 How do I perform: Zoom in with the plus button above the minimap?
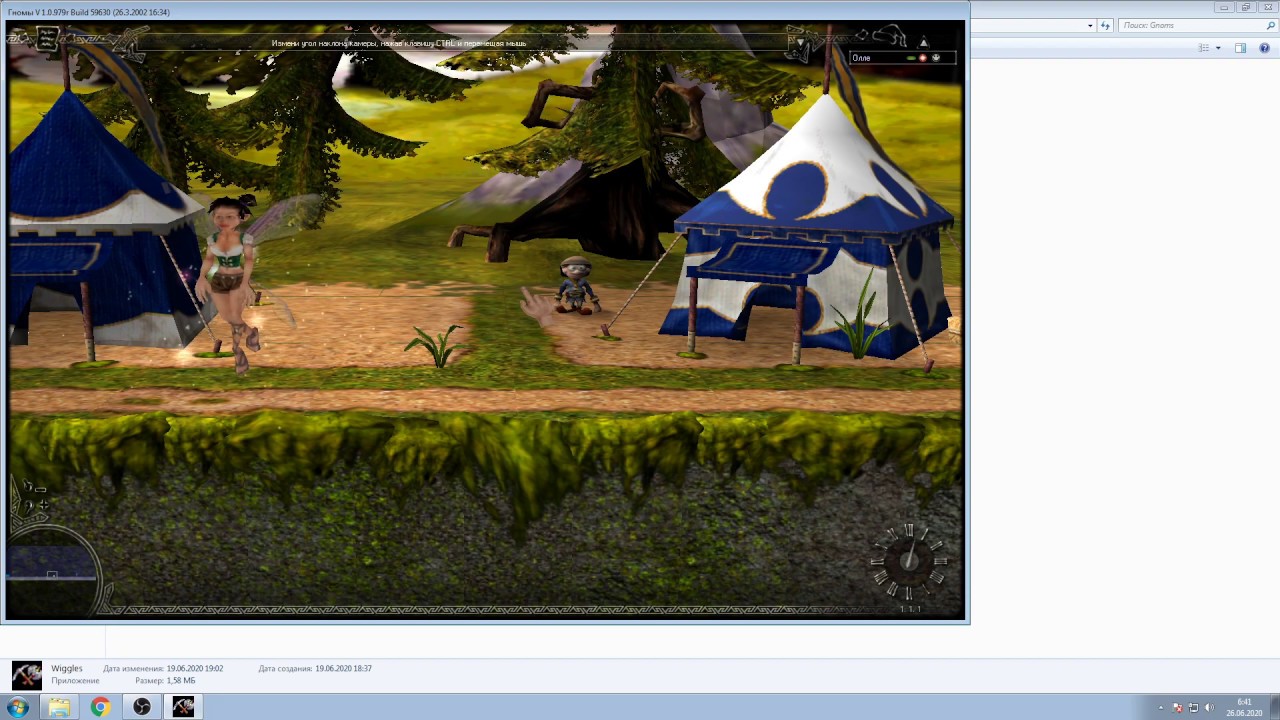tap(44, 505)
